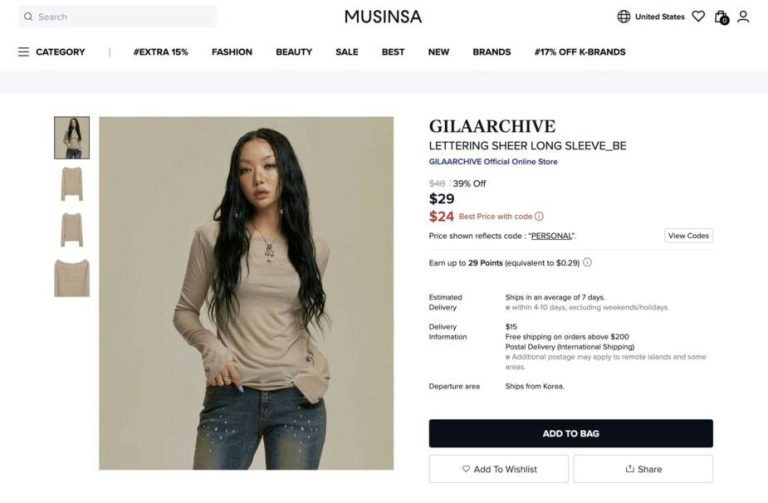The width and height of the screenshot is (768, 503).
Task: Click the ADD TO BAG button
Action: (x=571, y=433)
